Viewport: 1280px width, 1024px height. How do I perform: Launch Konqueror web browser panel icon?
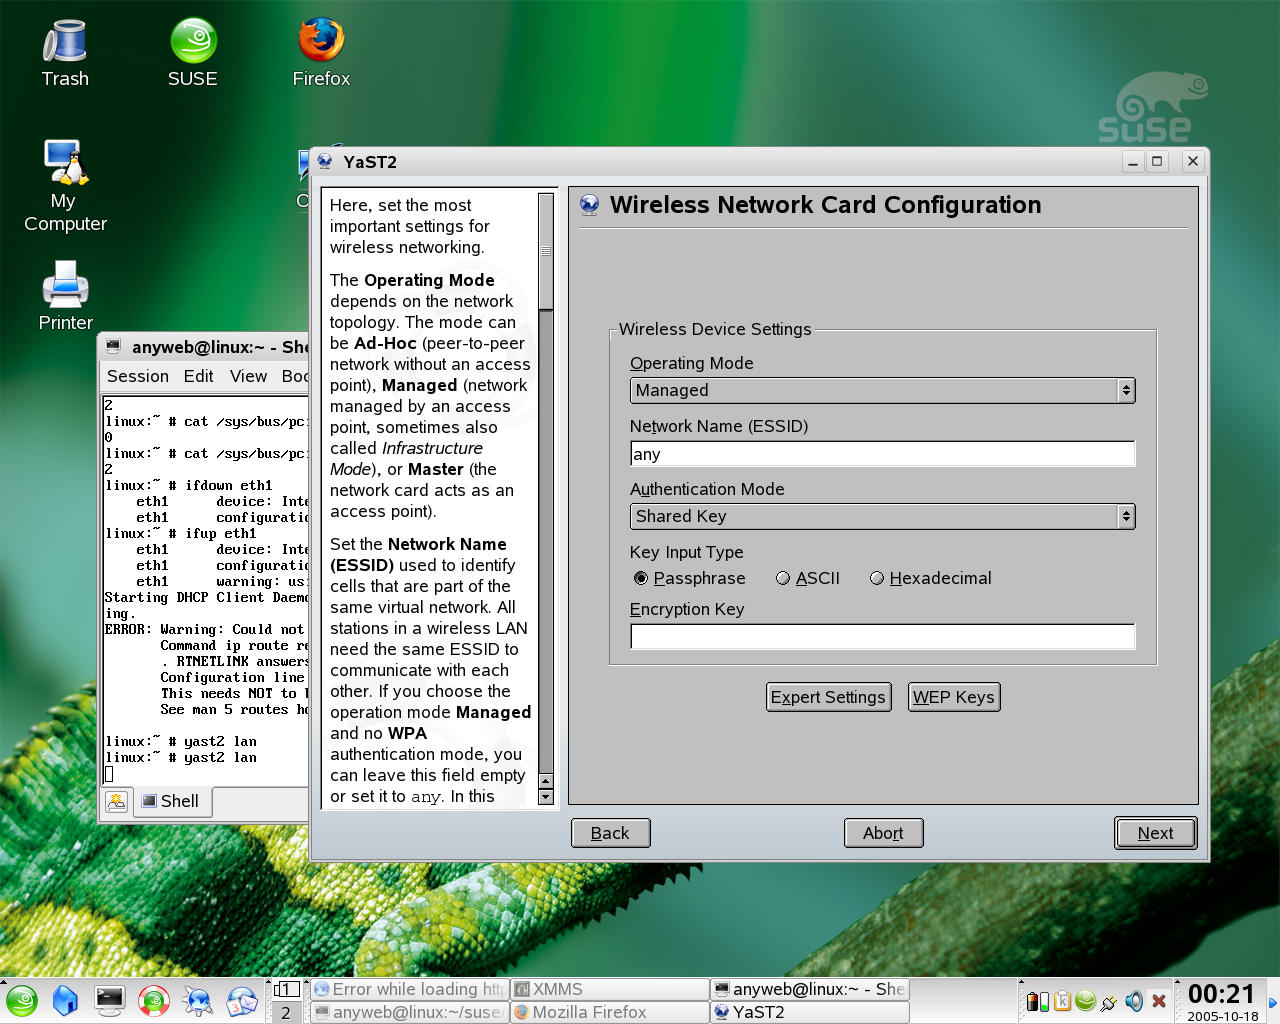point(198,1001)
